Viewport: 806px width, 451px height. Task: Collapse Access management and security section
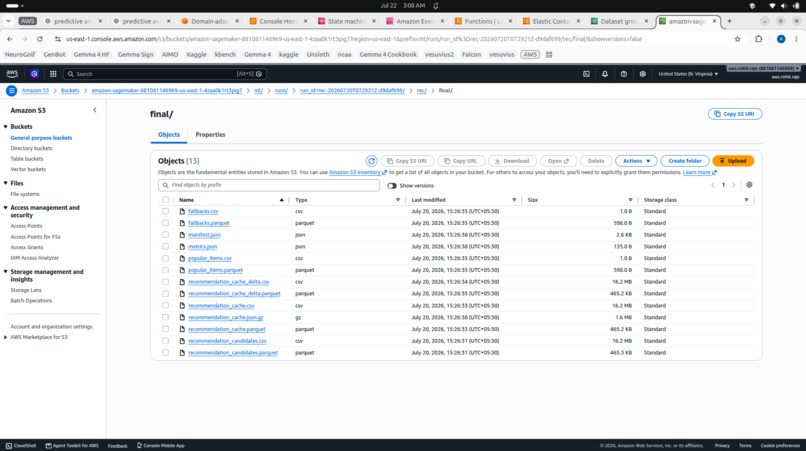6,208
